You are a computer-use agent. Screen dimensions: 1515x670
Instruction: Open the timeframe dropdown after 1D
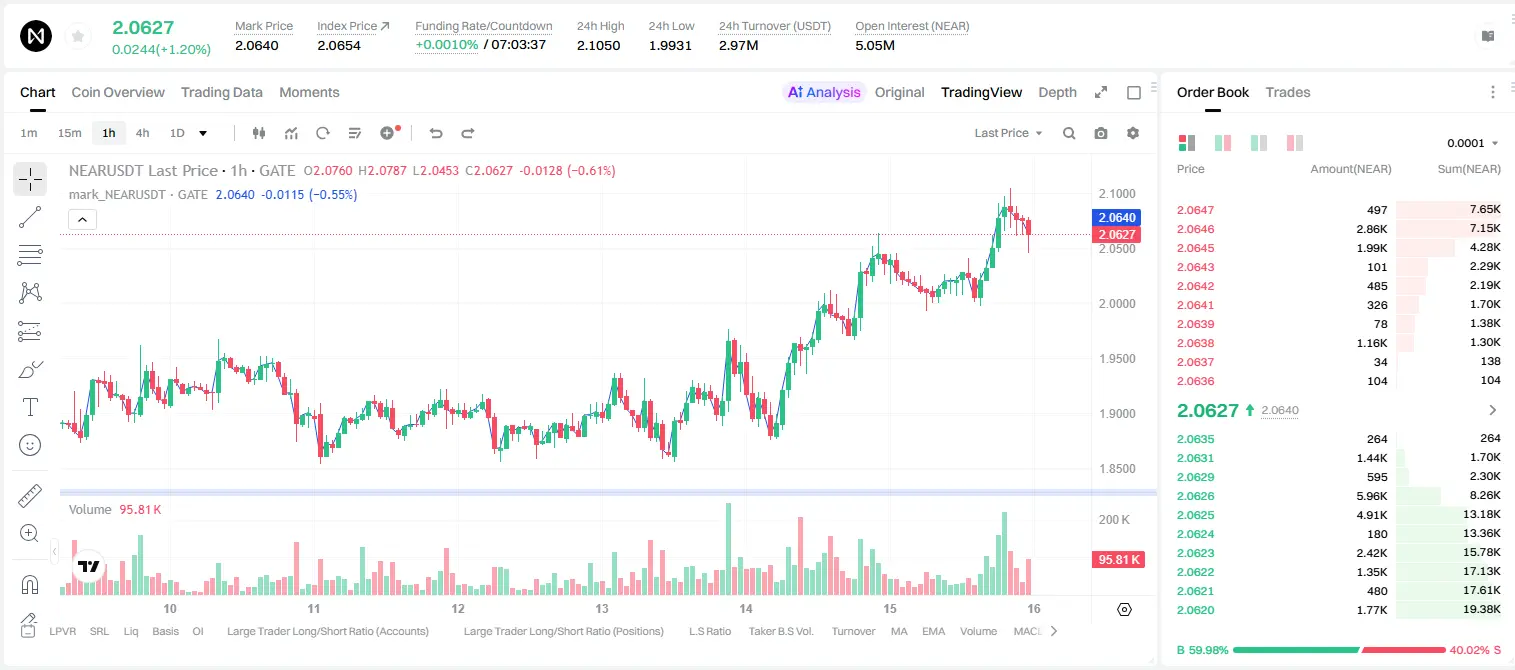(x=203, y=133)
